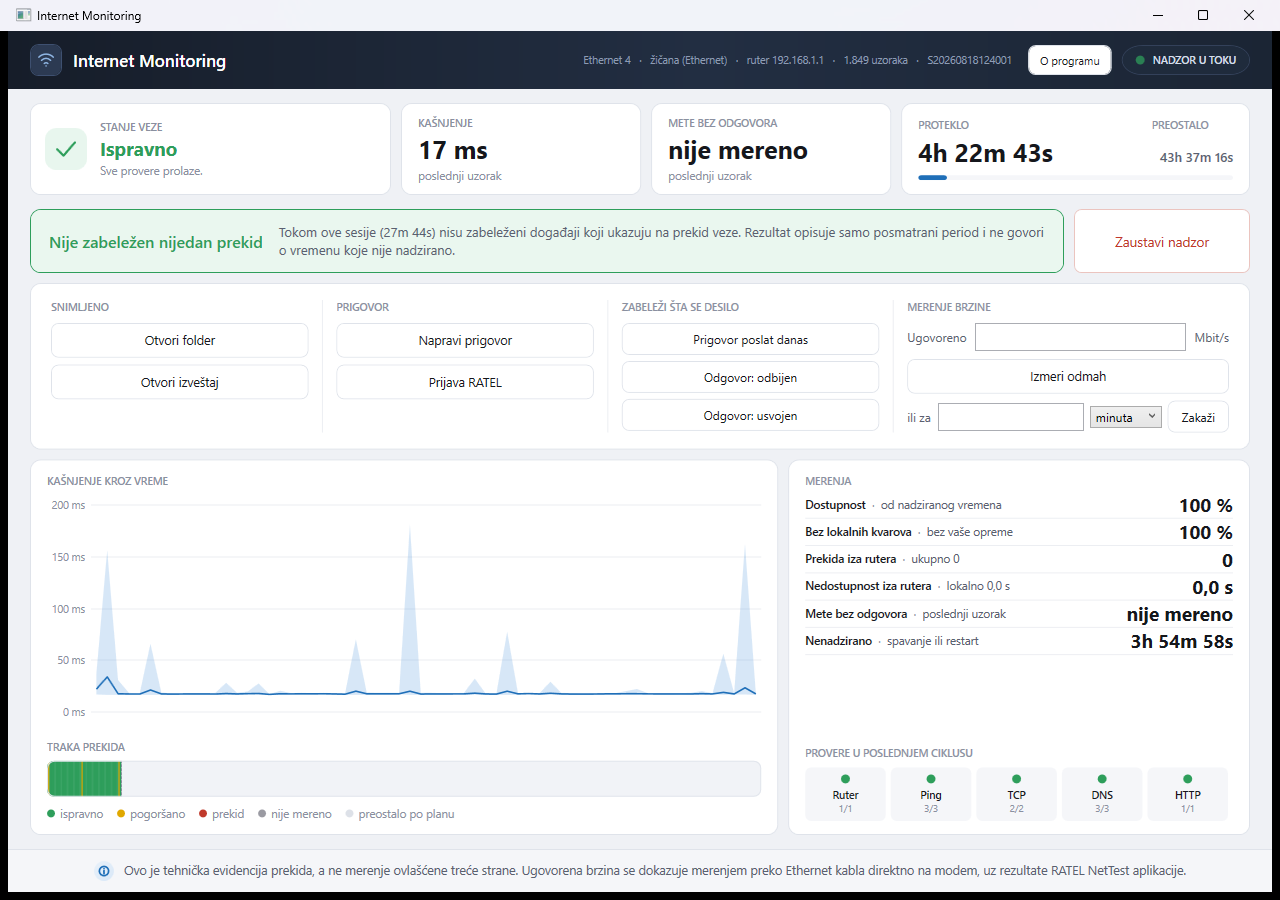Create a complaint with Napravi prigovor
This screenshot has height=900, width=1280.
[x=465, y=341]
